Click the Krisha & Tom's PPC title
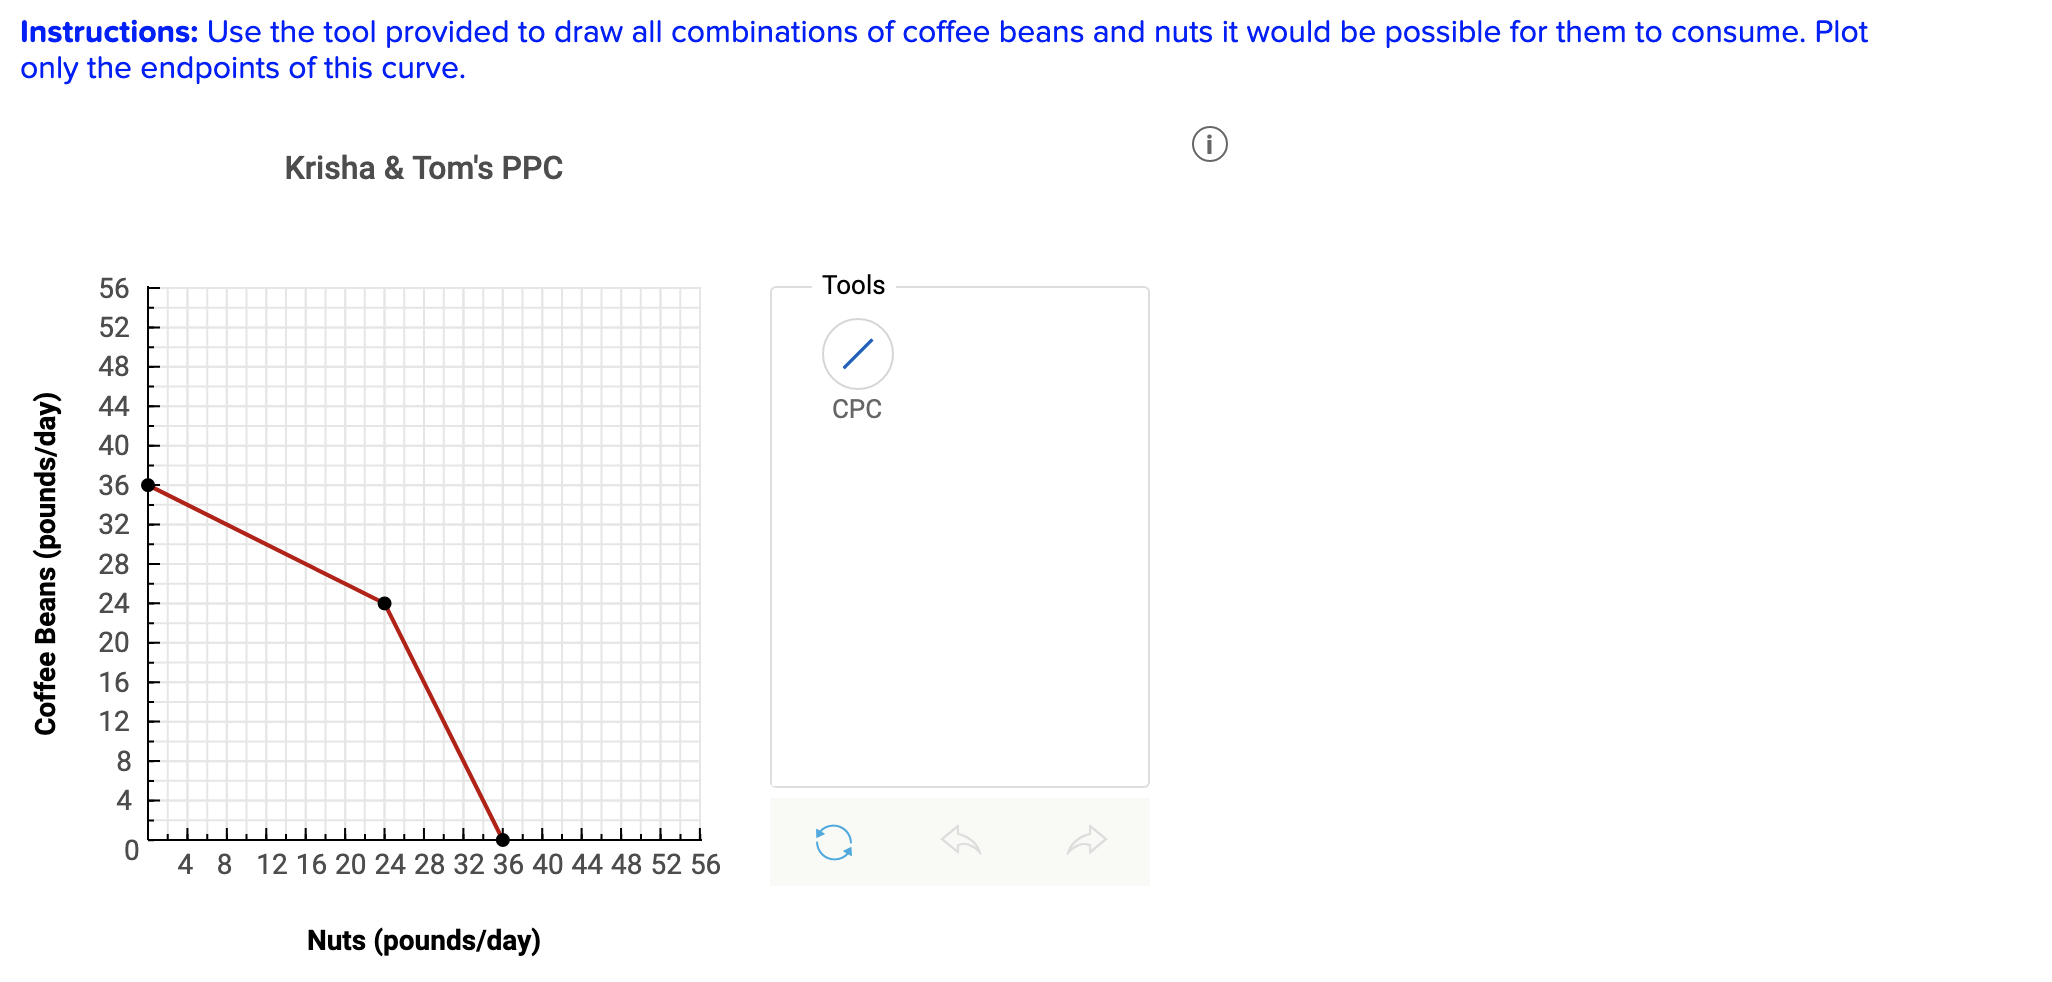Image resolution: width=2052 pixels, height=982 pixels. pyautogui.click(x=424, y=167)
